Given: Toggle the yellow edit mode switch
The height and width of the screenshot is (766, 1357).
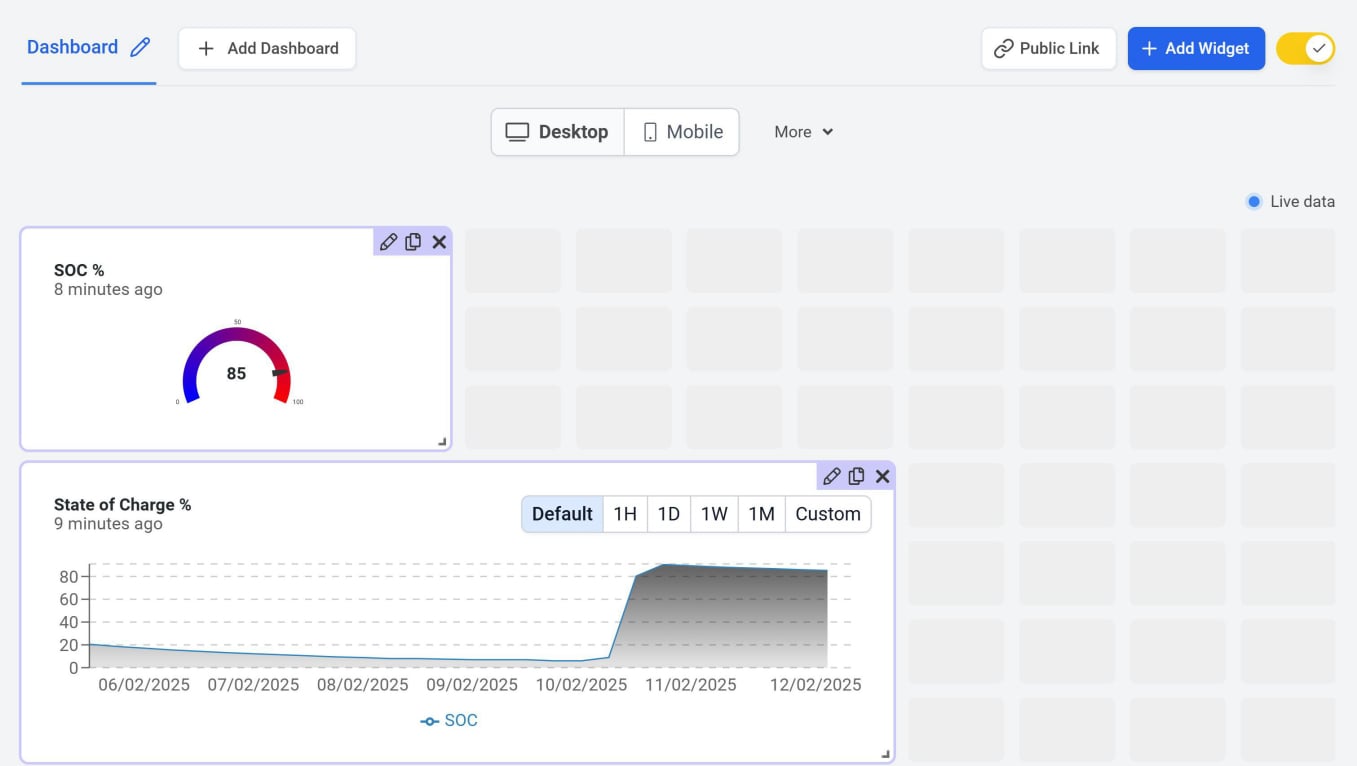Looking at the screenshot, I should point(1305,48).
